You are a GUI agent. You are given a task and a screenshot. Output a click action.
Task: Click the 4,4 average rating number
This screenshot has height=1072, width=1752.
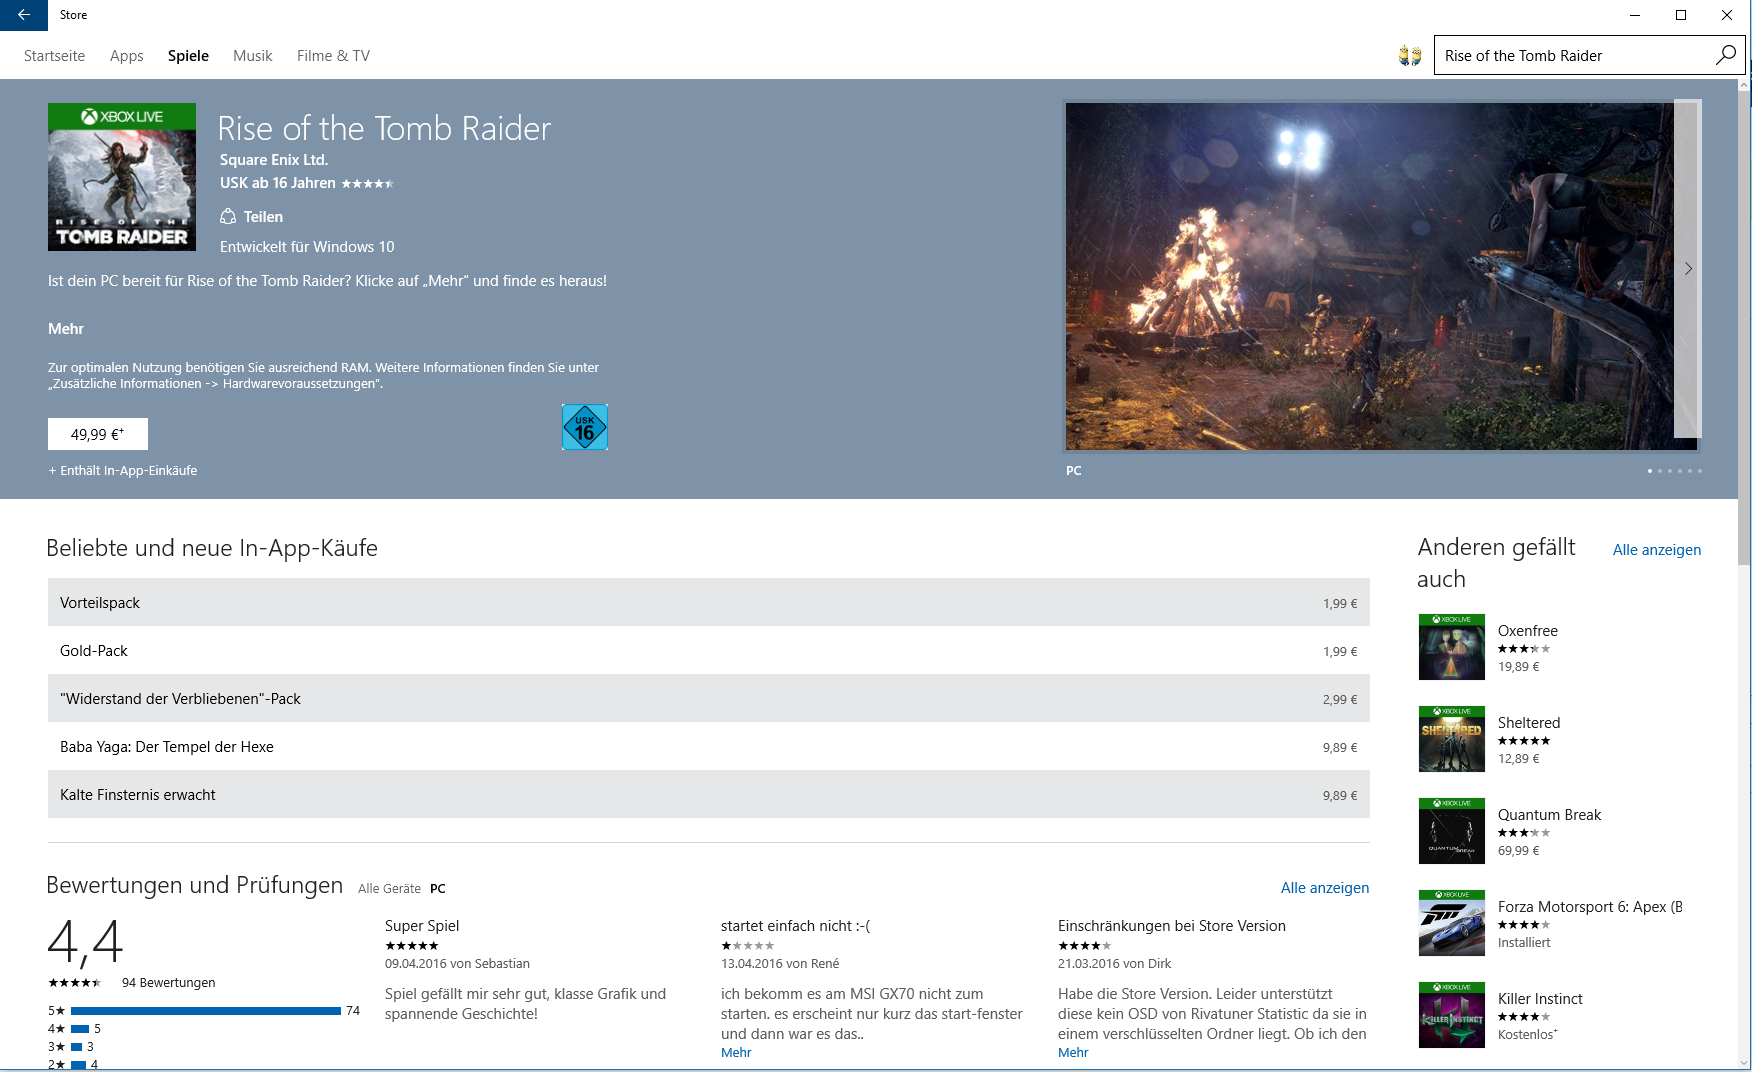click(85, 942)
